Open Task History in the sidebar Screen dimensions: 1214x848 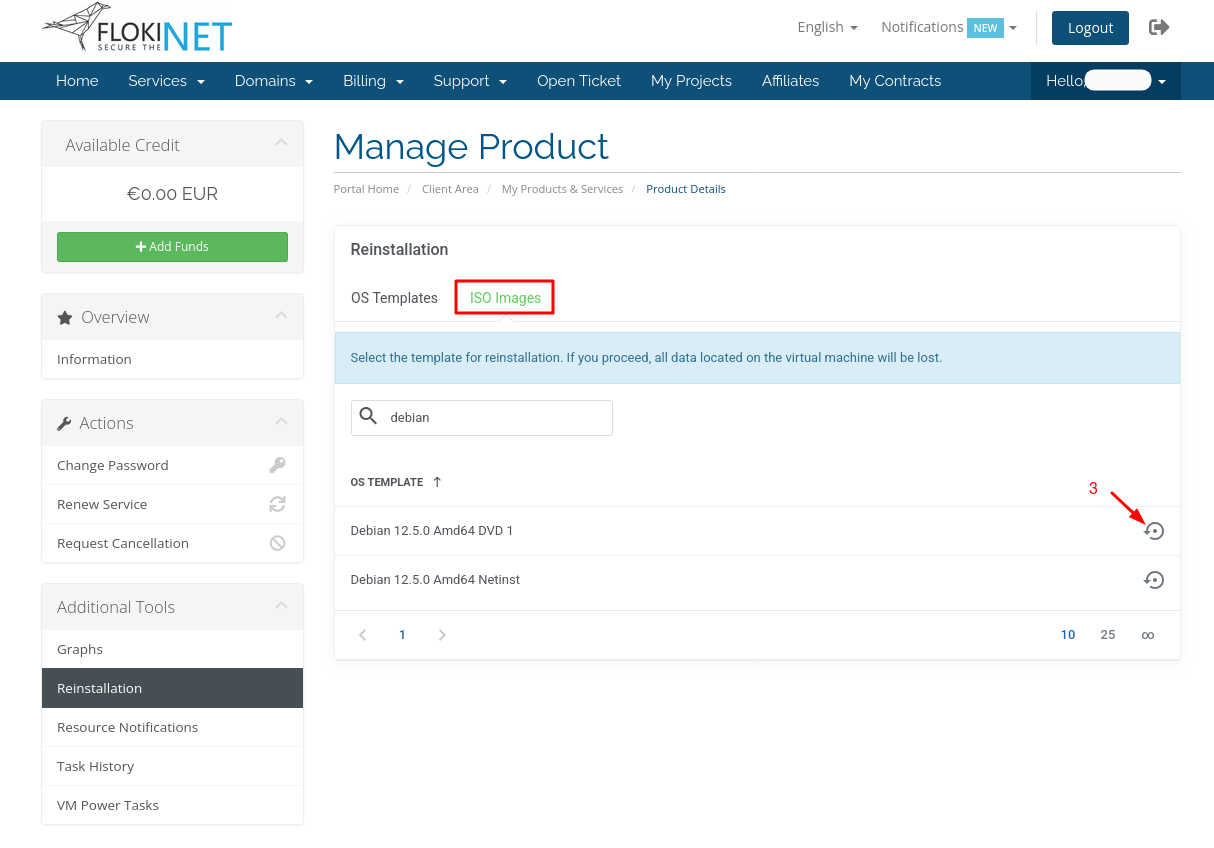click(96, 766)
